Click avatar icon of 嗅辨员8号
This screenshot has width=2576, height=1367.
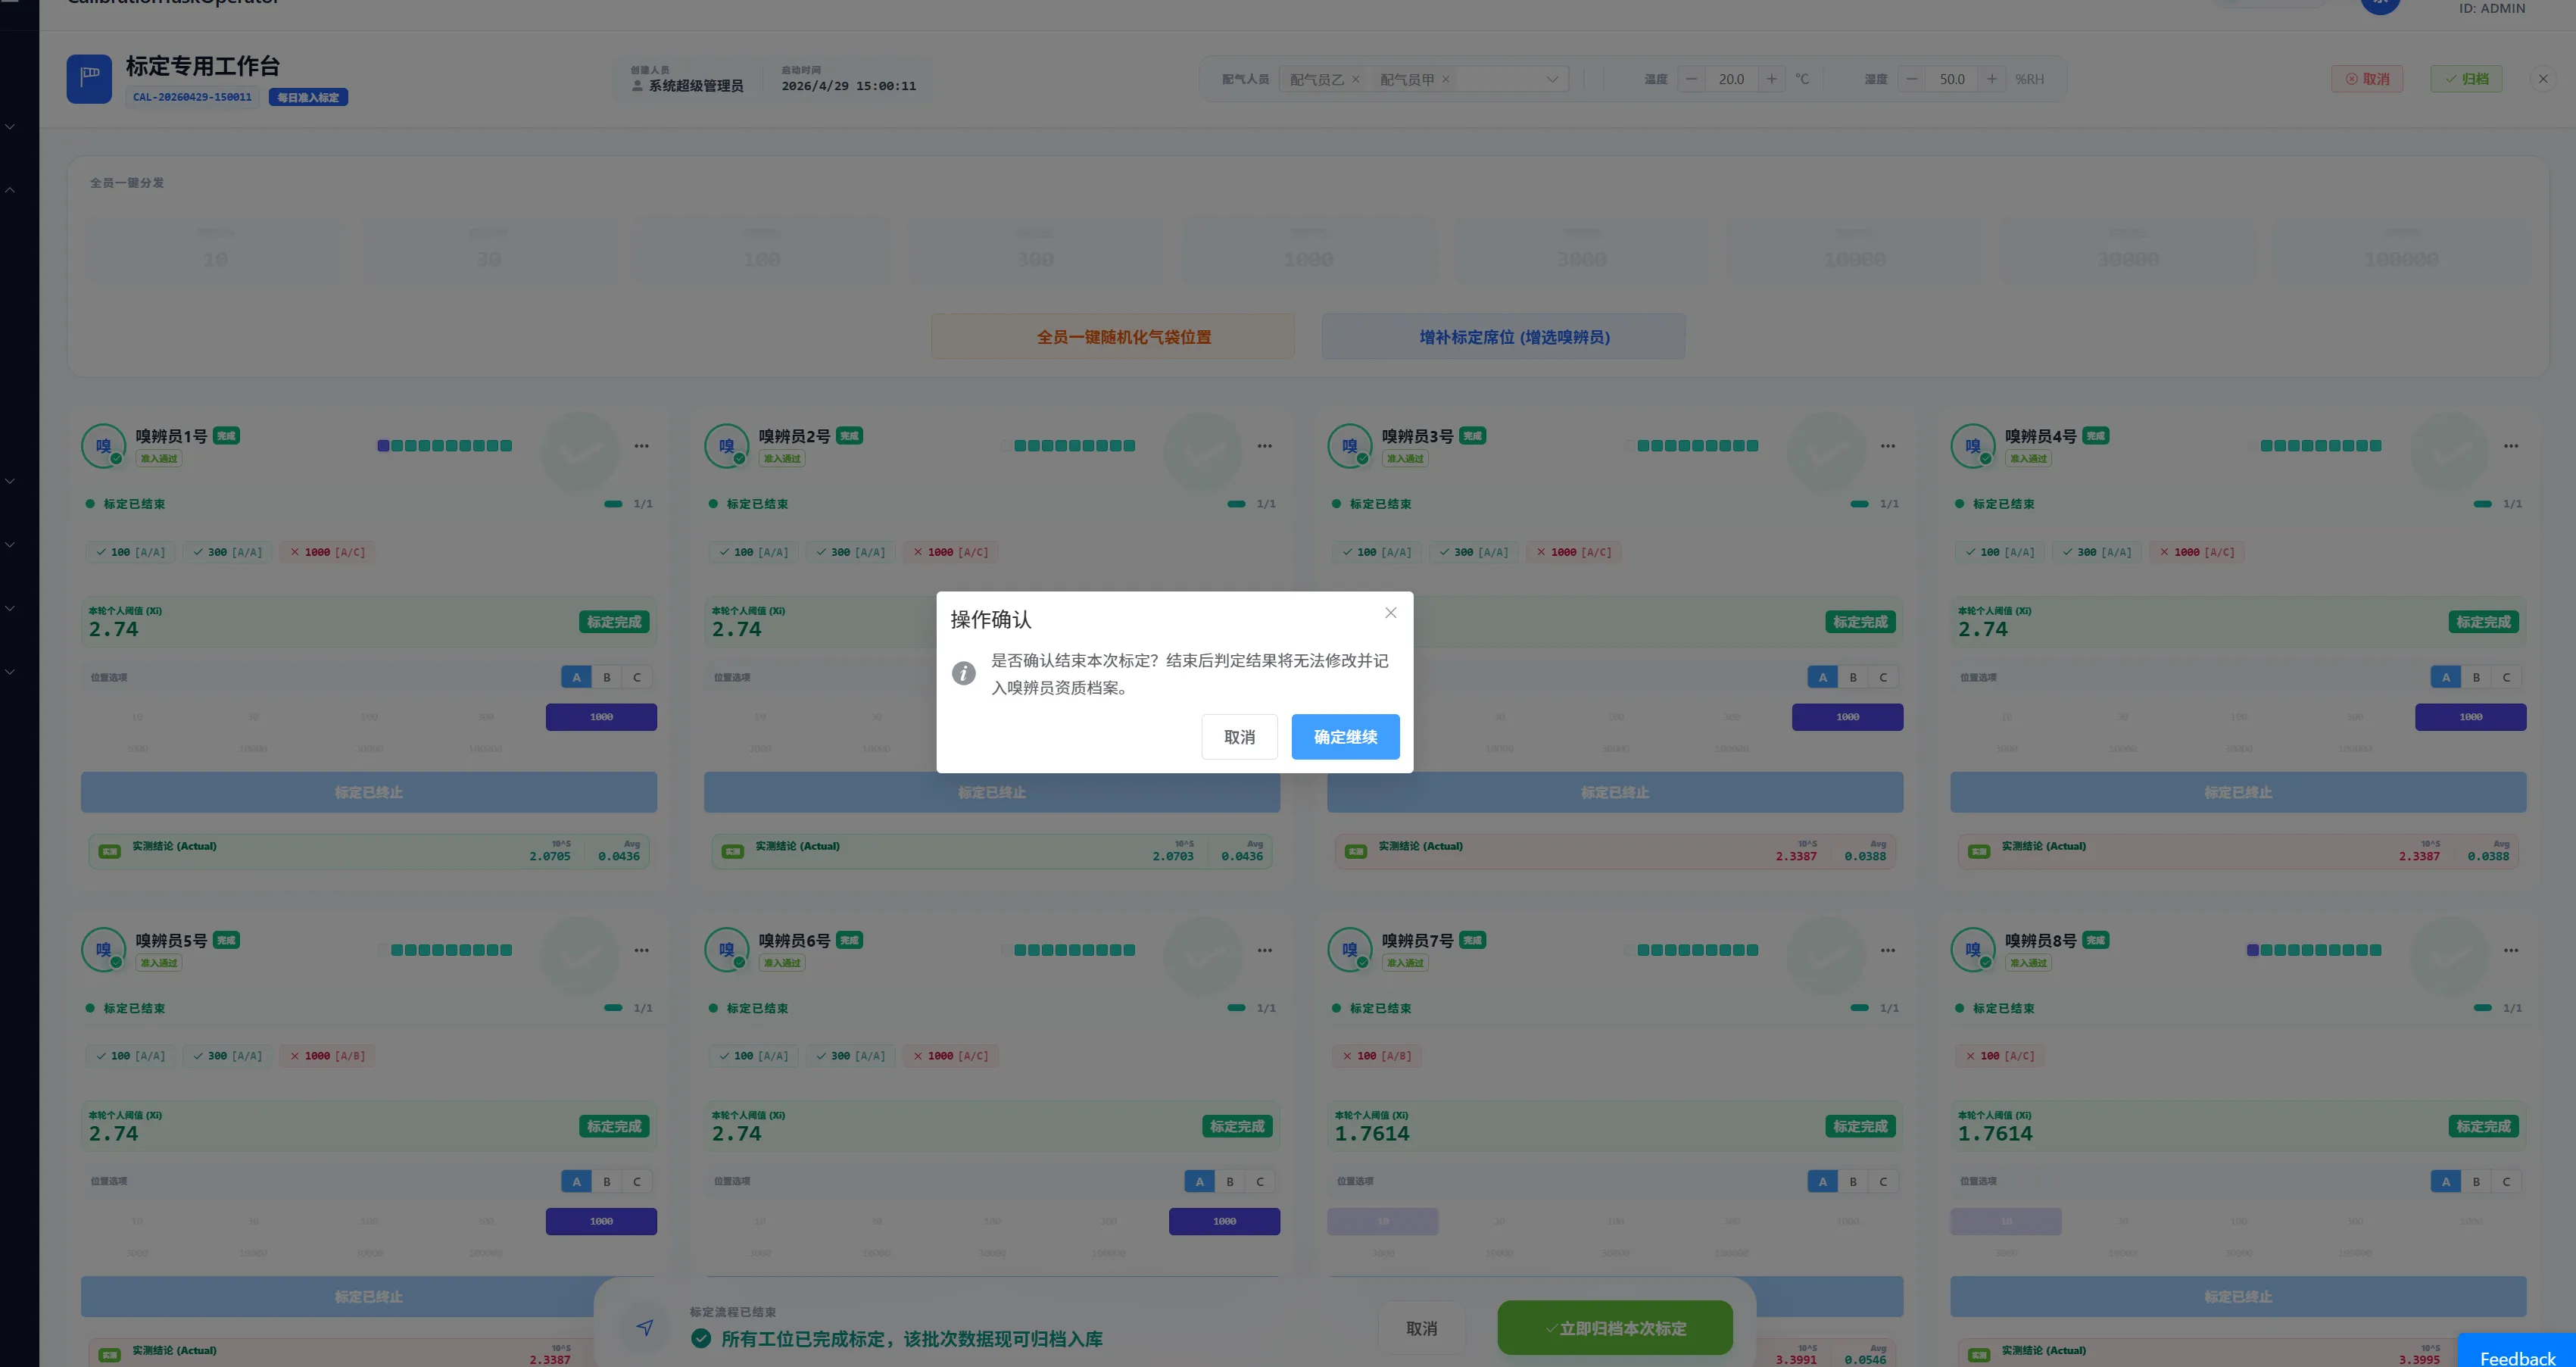1972,950
